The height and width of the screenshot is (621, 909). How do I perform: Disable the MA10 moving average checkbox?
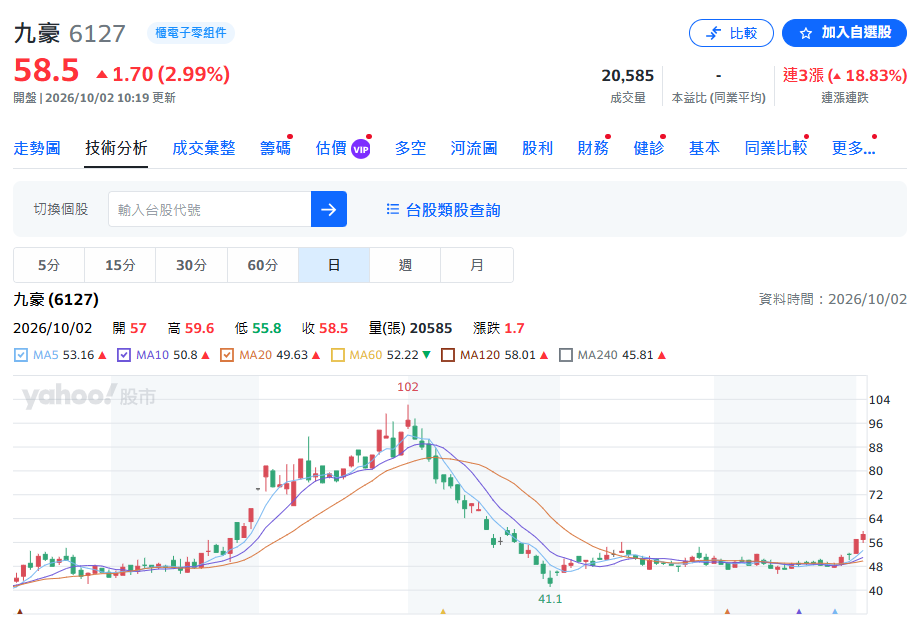coord(123,355)
